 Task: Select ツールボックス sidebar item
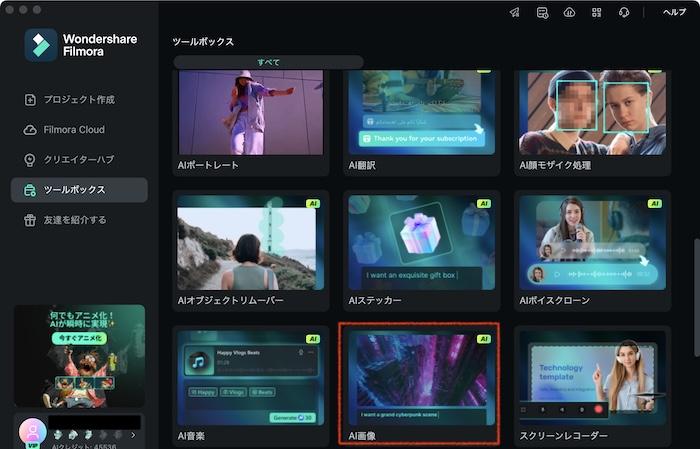79,190
